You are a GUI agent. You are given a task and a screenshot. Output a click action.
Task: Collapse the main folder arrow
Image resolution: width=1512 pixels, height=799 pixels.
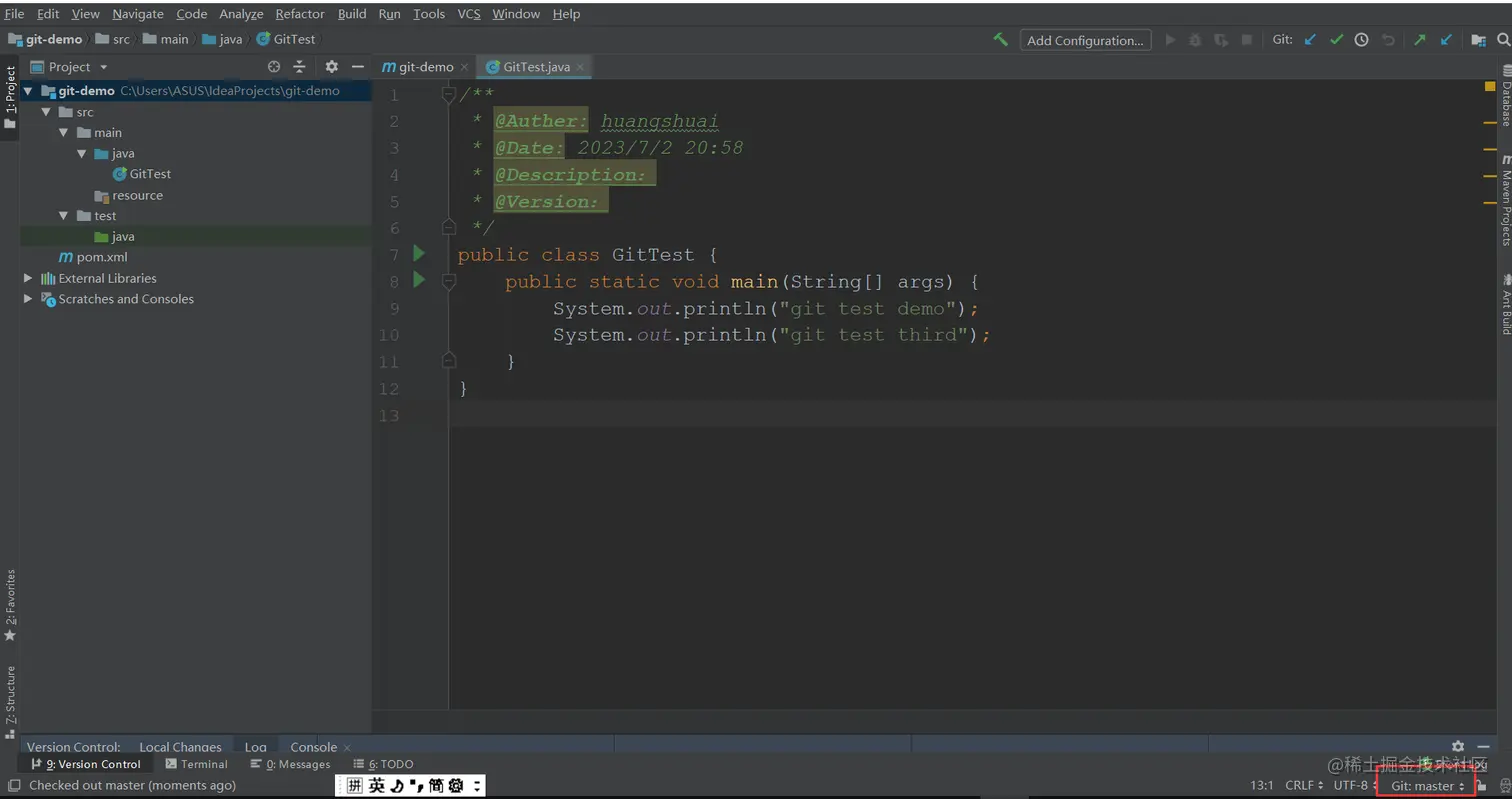click(63, 132)
